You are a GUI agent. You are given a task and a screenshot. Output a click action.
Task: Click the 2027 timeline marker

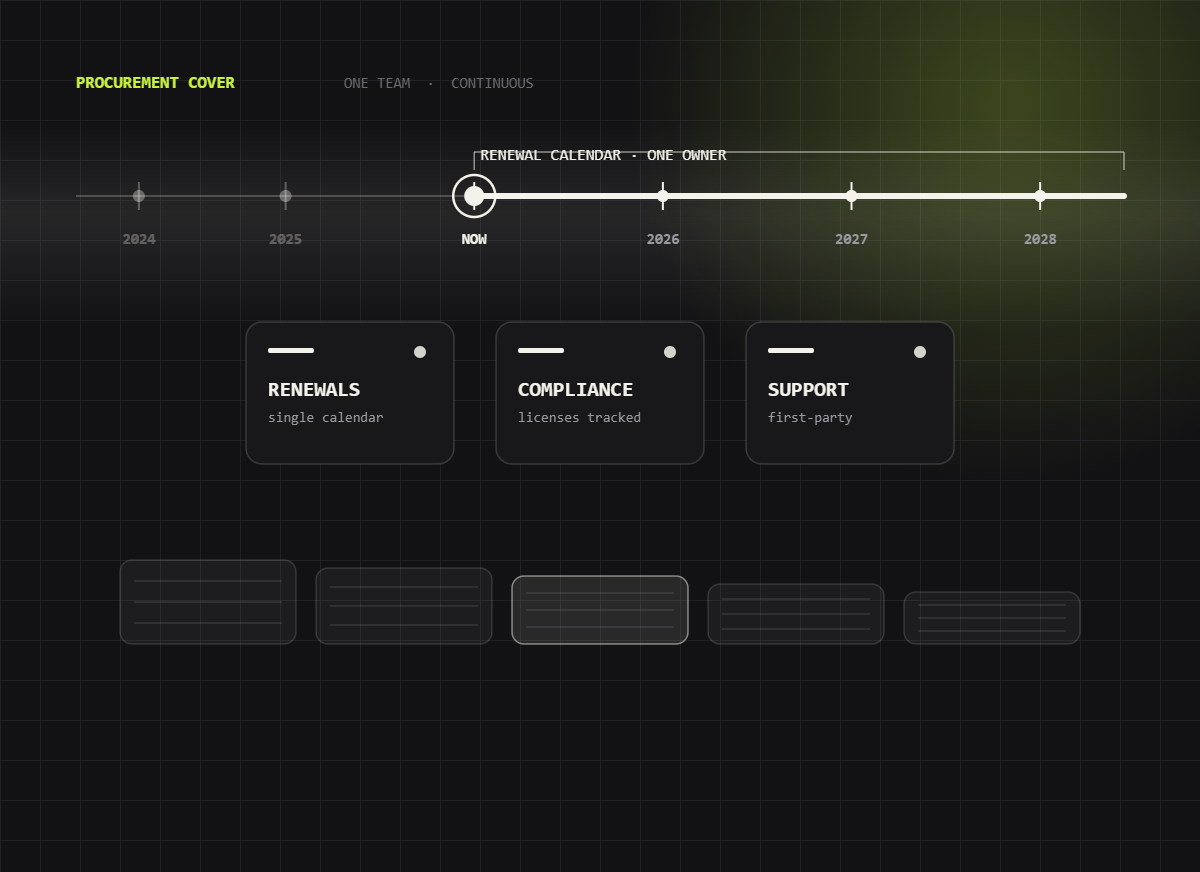[851, 196]
